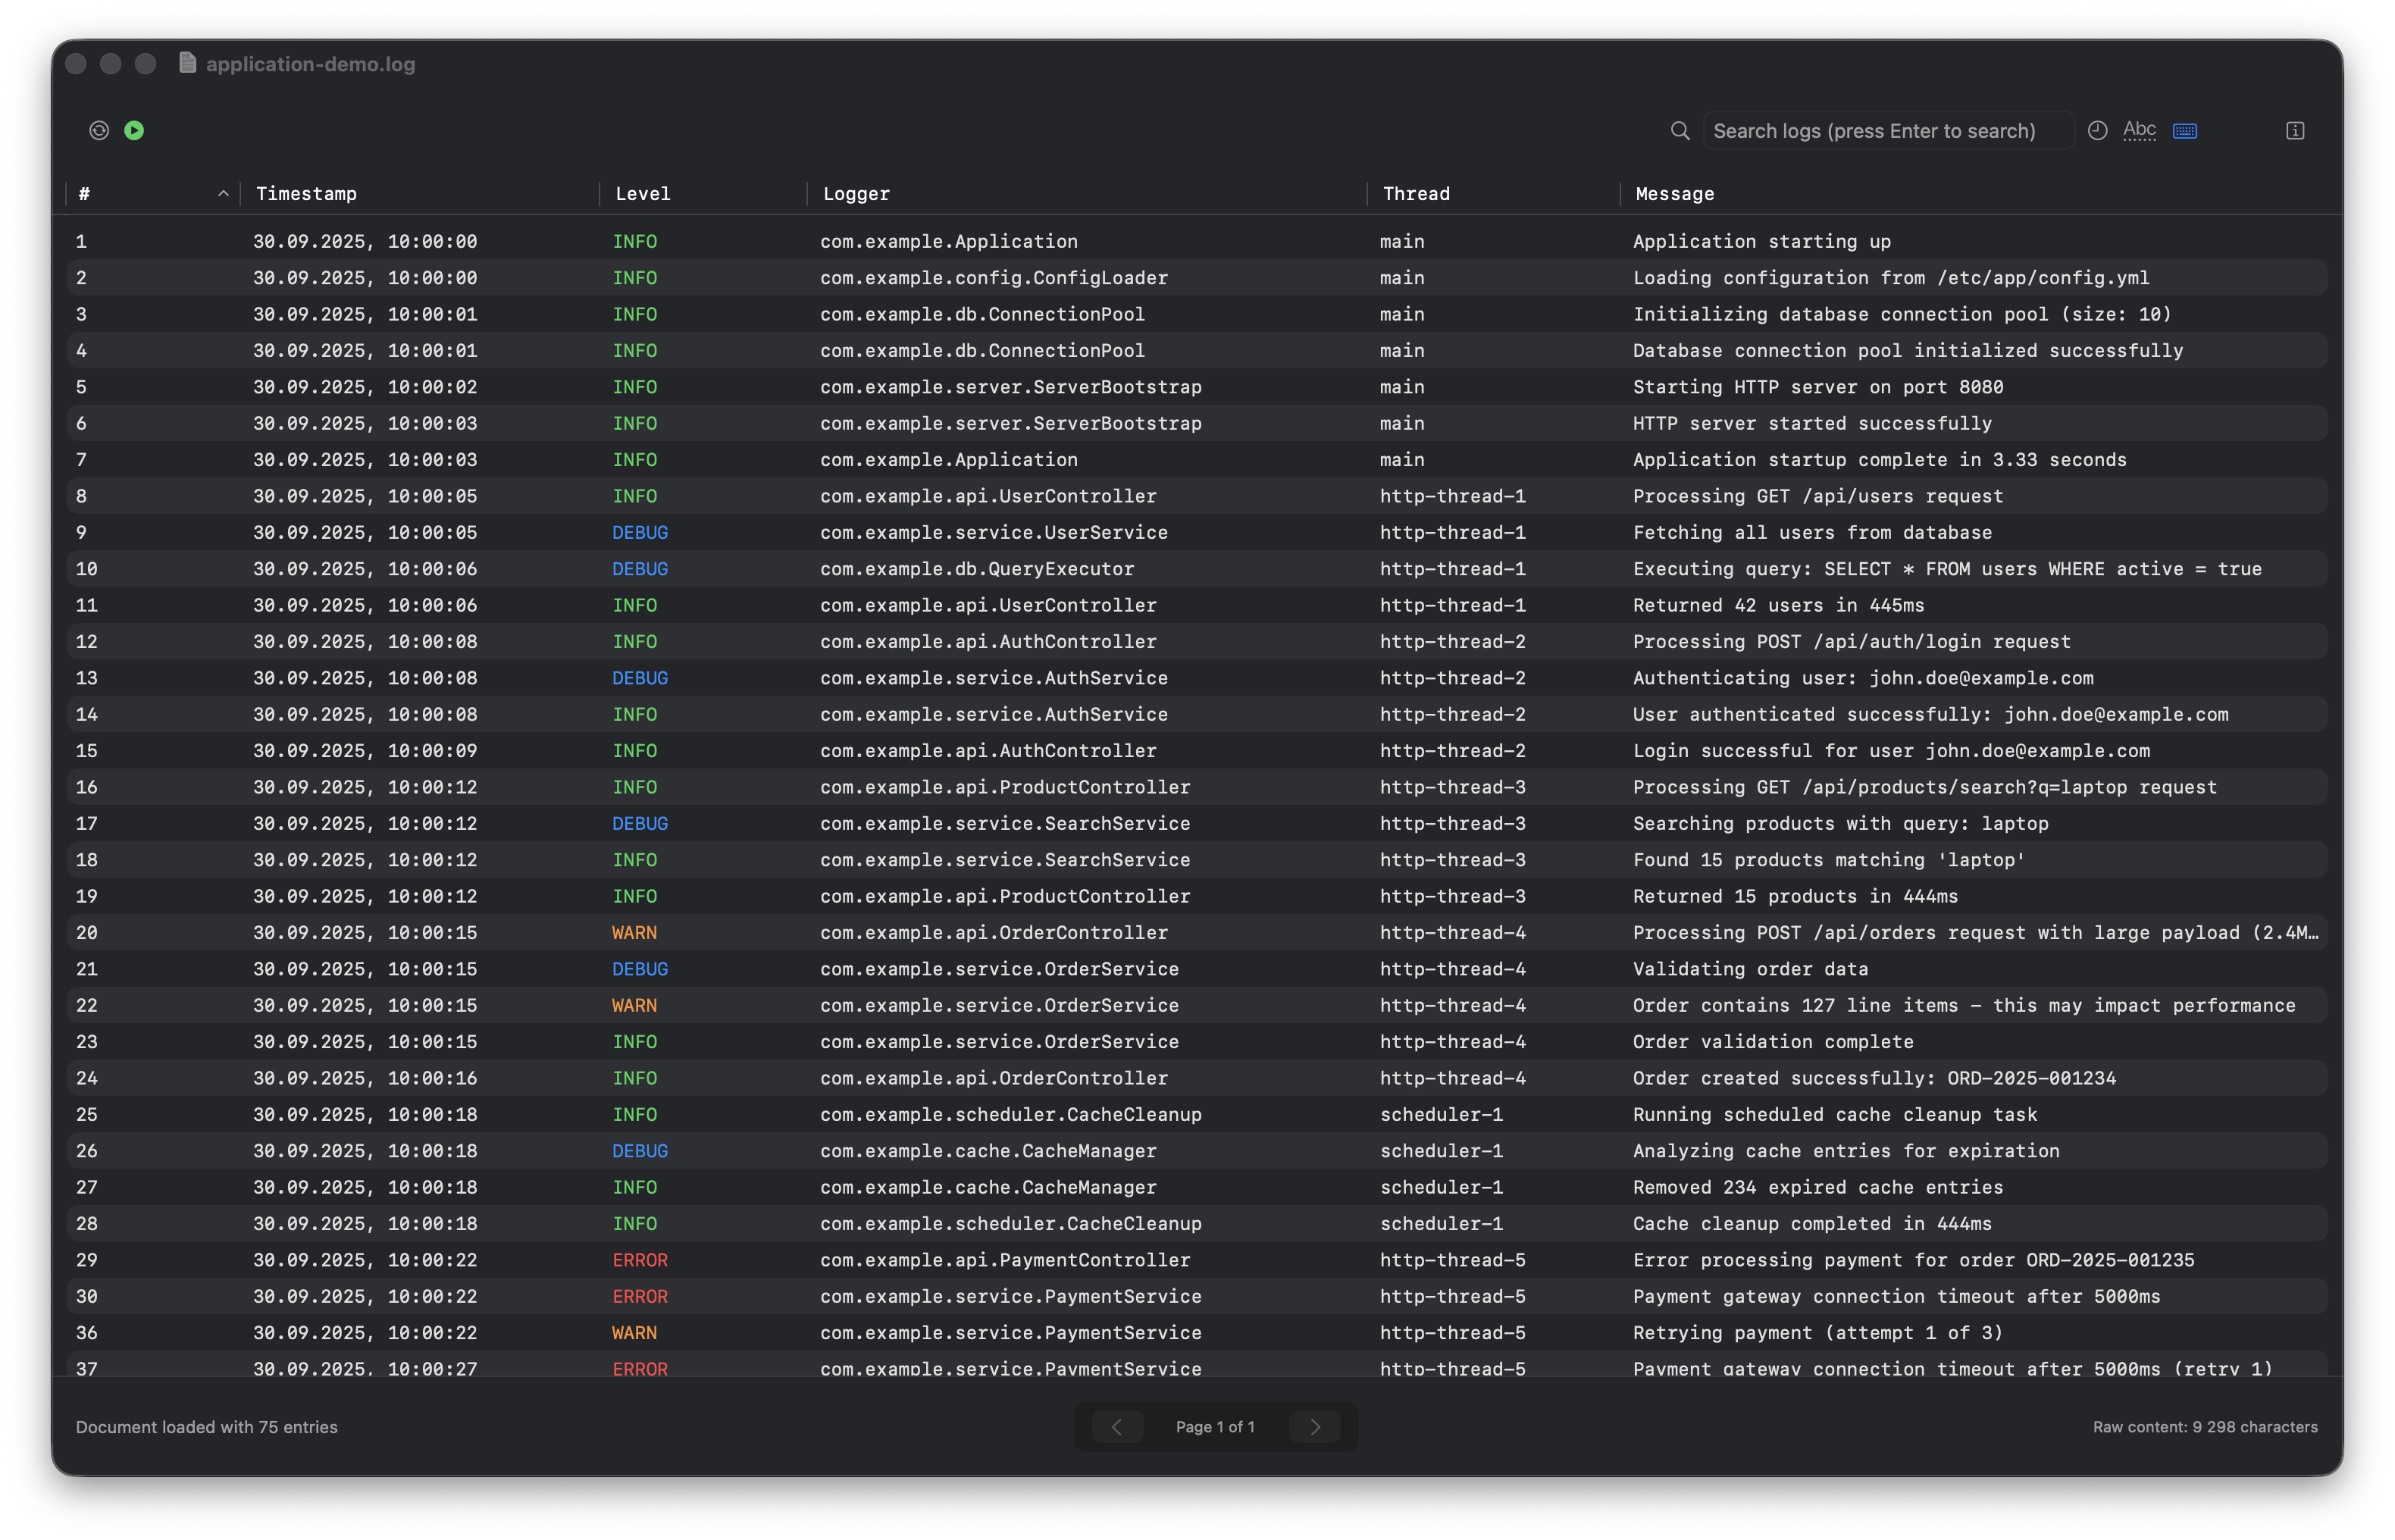Toggle the blue keyboard search mode icon

tap(2185, 131)
